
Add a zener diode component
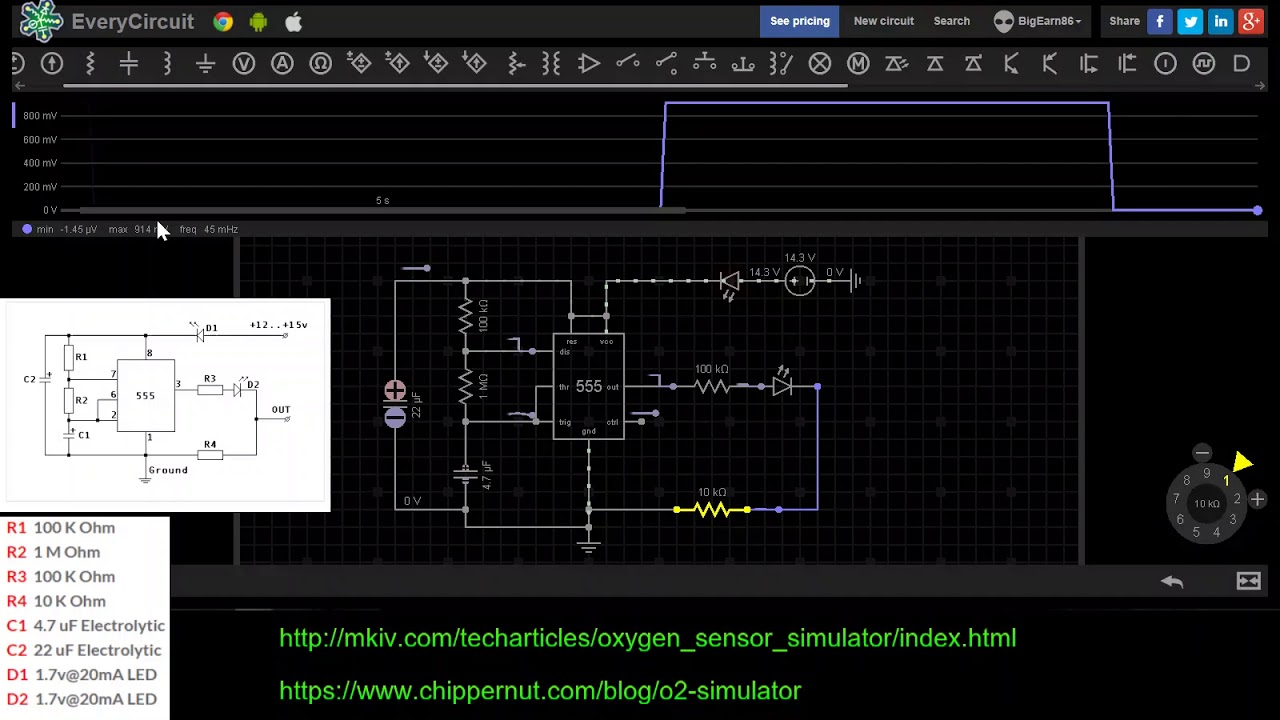point(973,64)
